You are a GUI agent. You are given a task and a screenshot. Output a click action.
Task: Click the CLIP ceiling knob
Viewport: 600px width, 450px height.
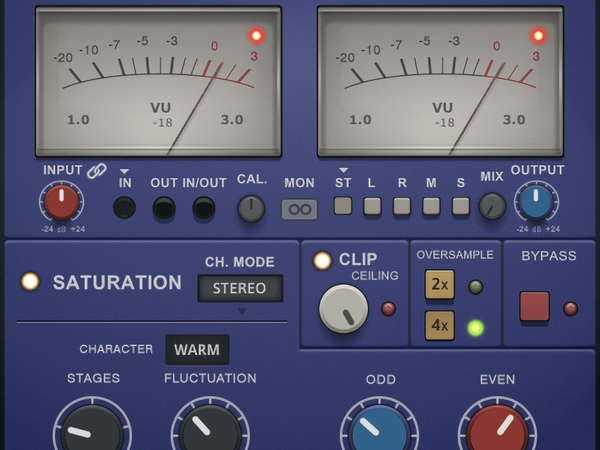coord(343,309)
